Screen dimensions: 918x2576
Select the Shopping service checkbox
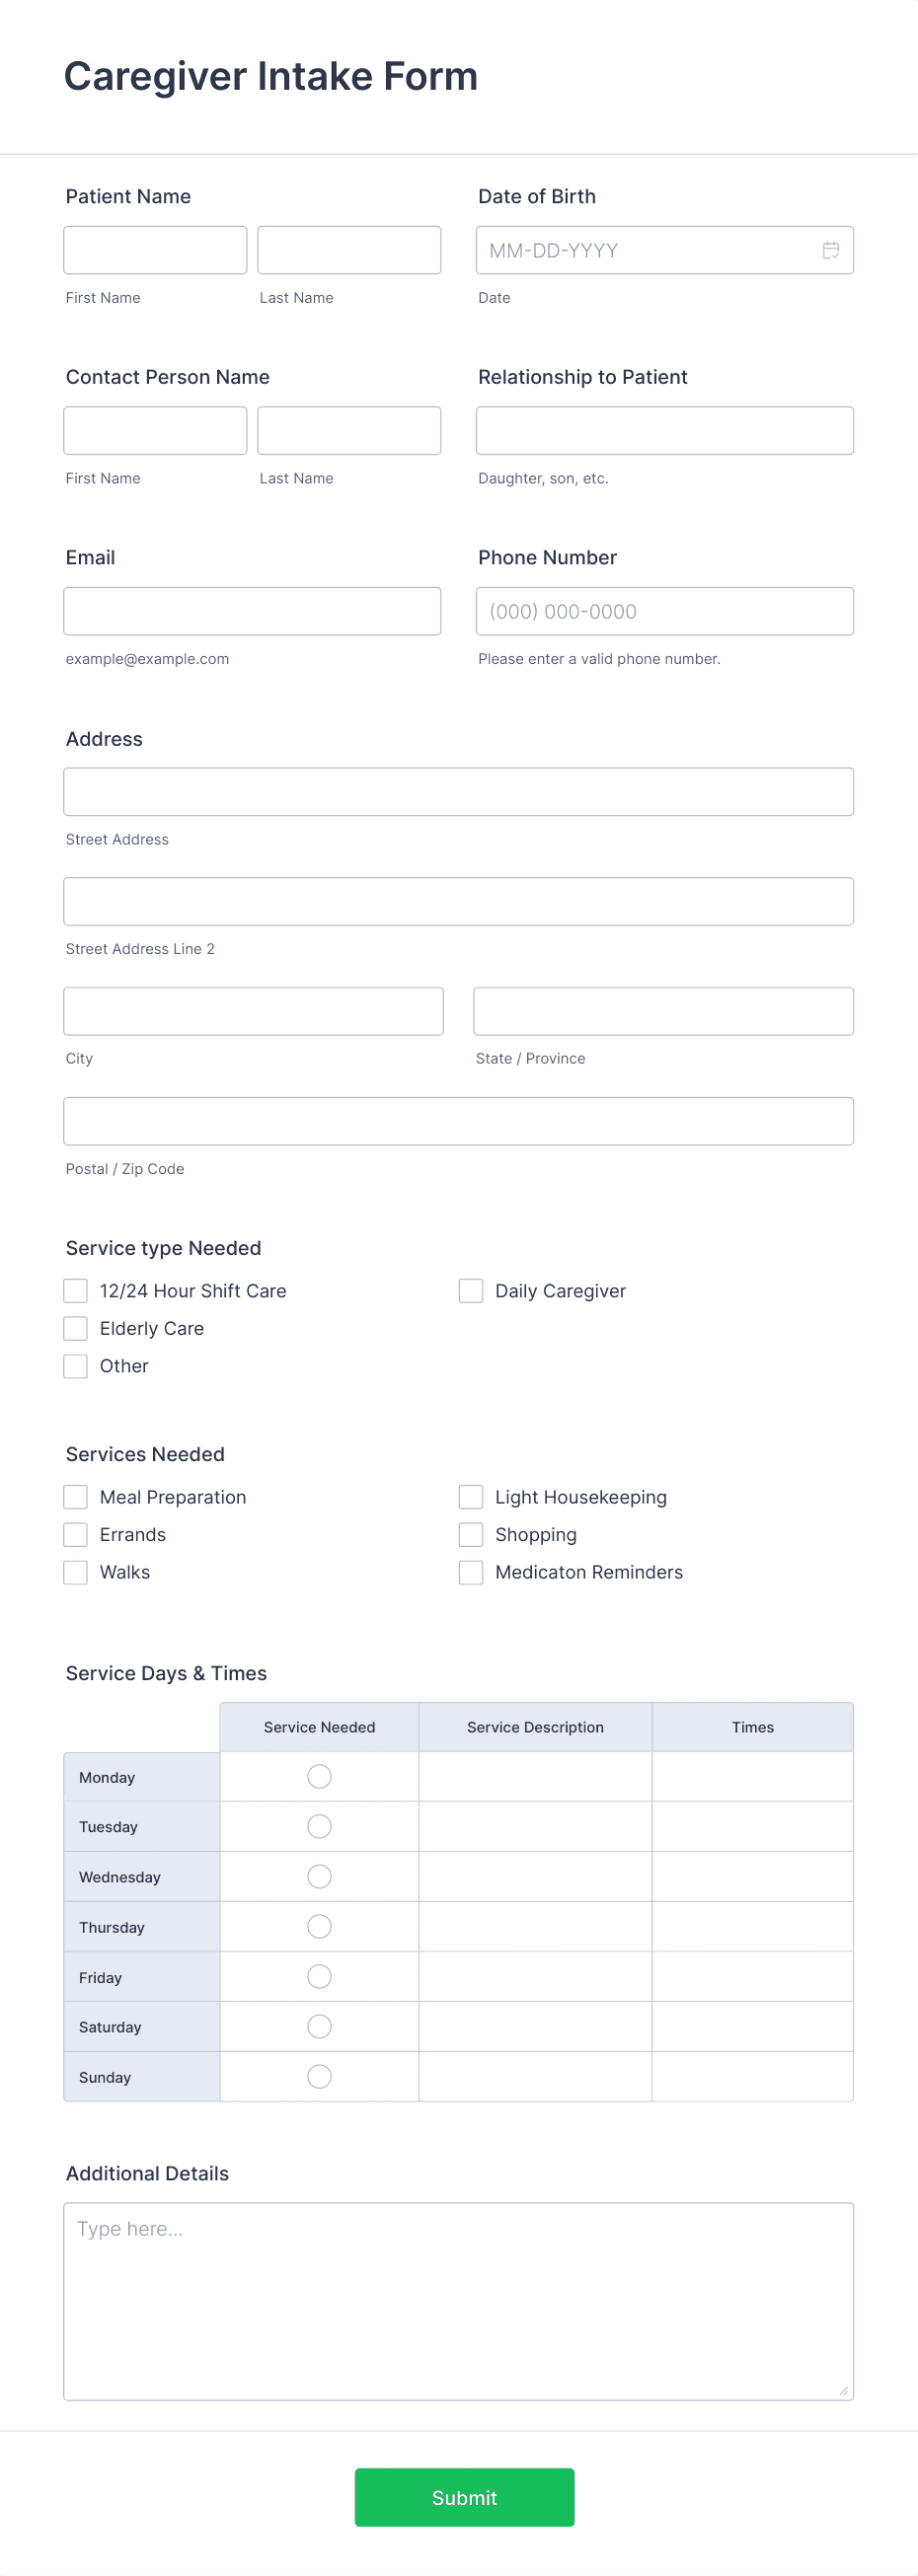[x=471, y=1534]
